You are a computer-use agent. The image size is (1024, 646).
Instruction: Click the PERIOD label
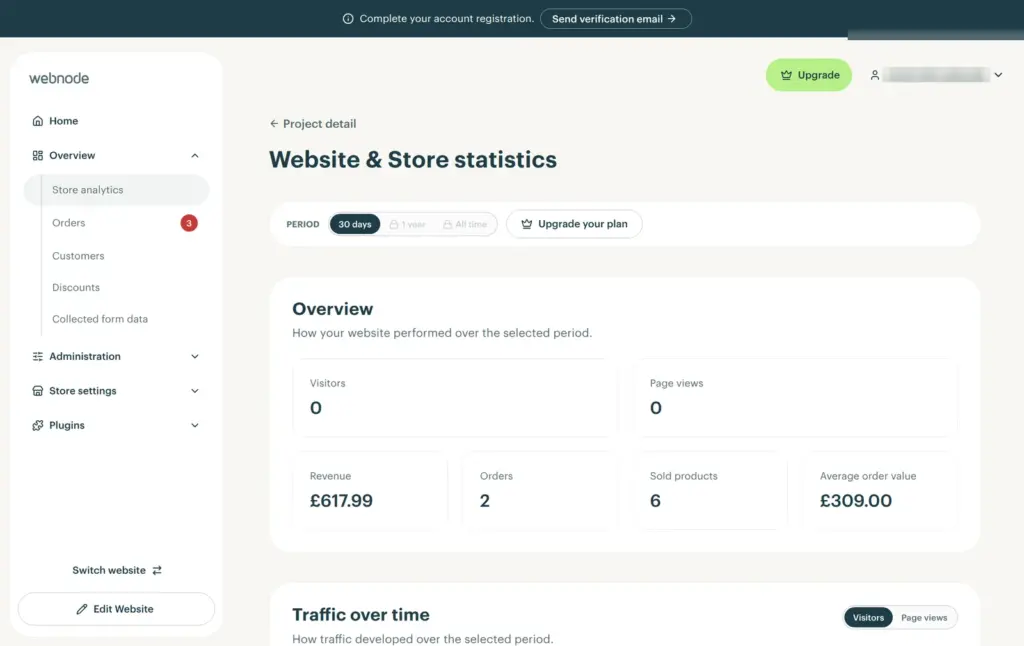(303, 224)
